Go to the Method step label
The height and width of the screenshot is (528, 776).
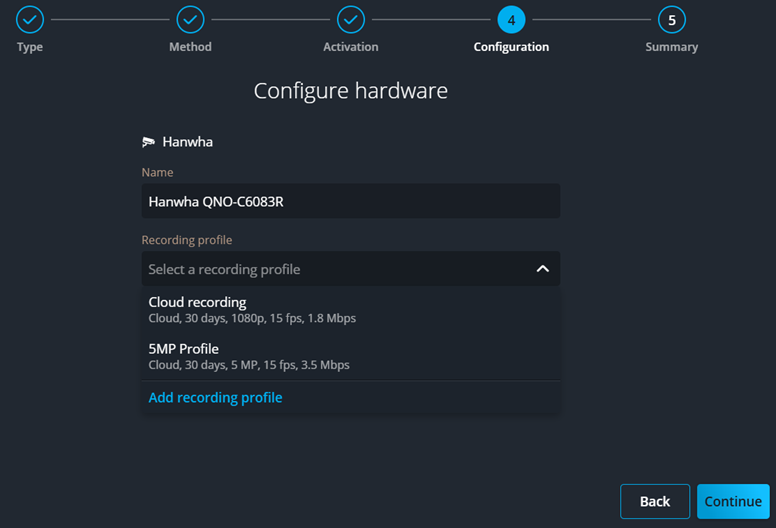[190, 47]
